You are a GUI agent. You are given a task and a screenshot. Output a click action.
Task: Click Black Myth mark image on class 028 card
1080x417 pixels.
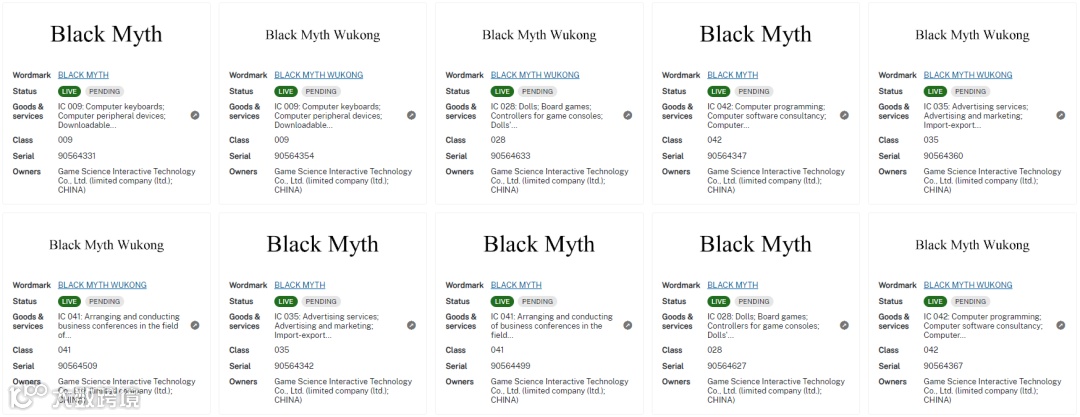point(756,245)
